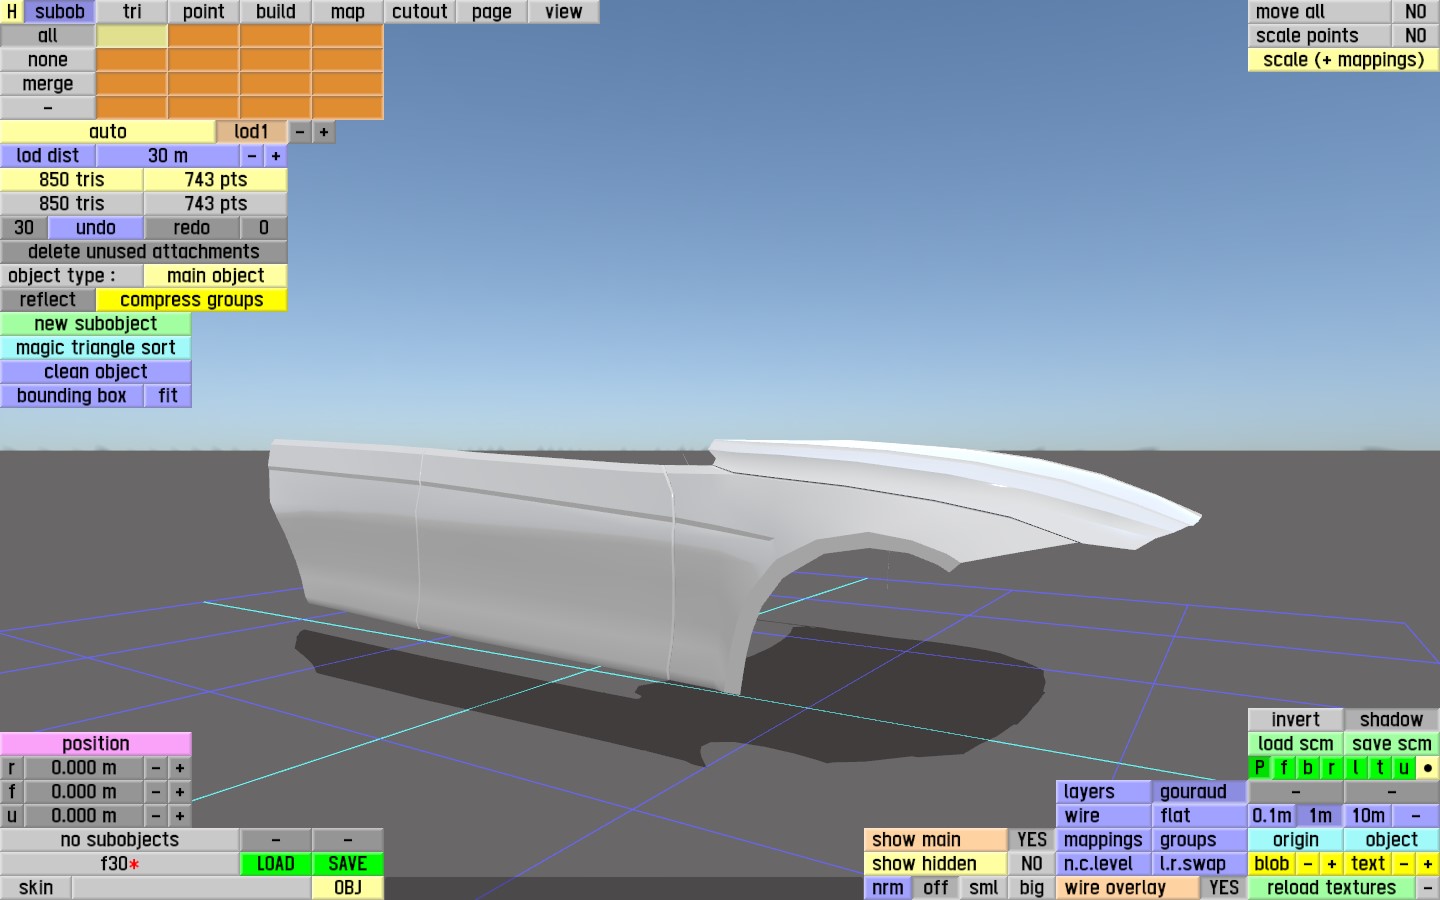1440x900 pixels.
Task: Change object type from main object
Action: (215, 276)
